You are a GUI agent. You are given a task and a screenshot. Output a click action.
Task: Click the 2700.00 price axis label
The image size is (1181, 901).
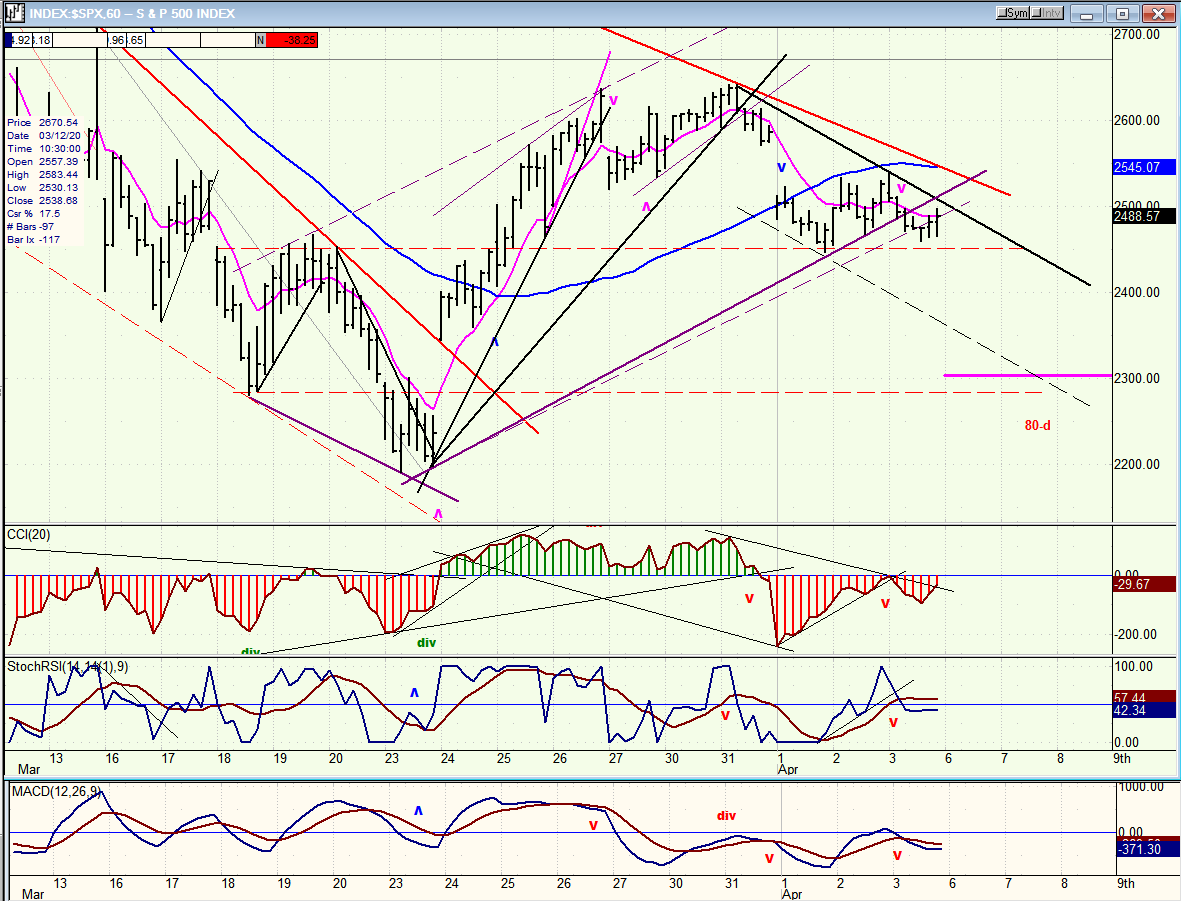click(1137, 35)
